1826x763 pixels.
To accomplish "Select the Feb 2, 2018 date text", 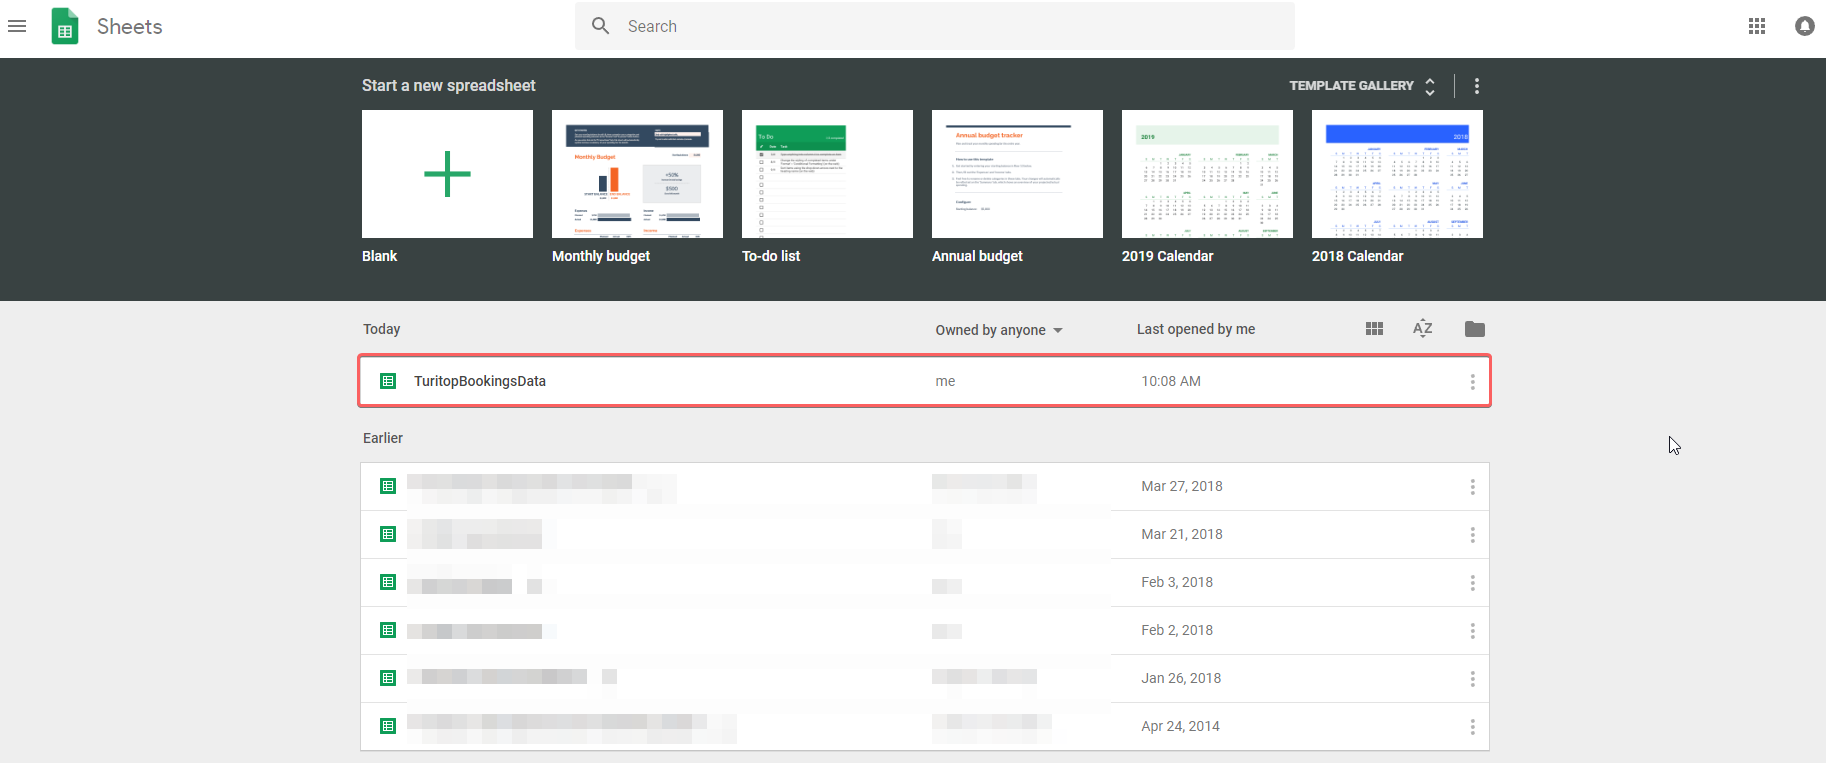I will pyautogui.click(x=1177, y=630).
